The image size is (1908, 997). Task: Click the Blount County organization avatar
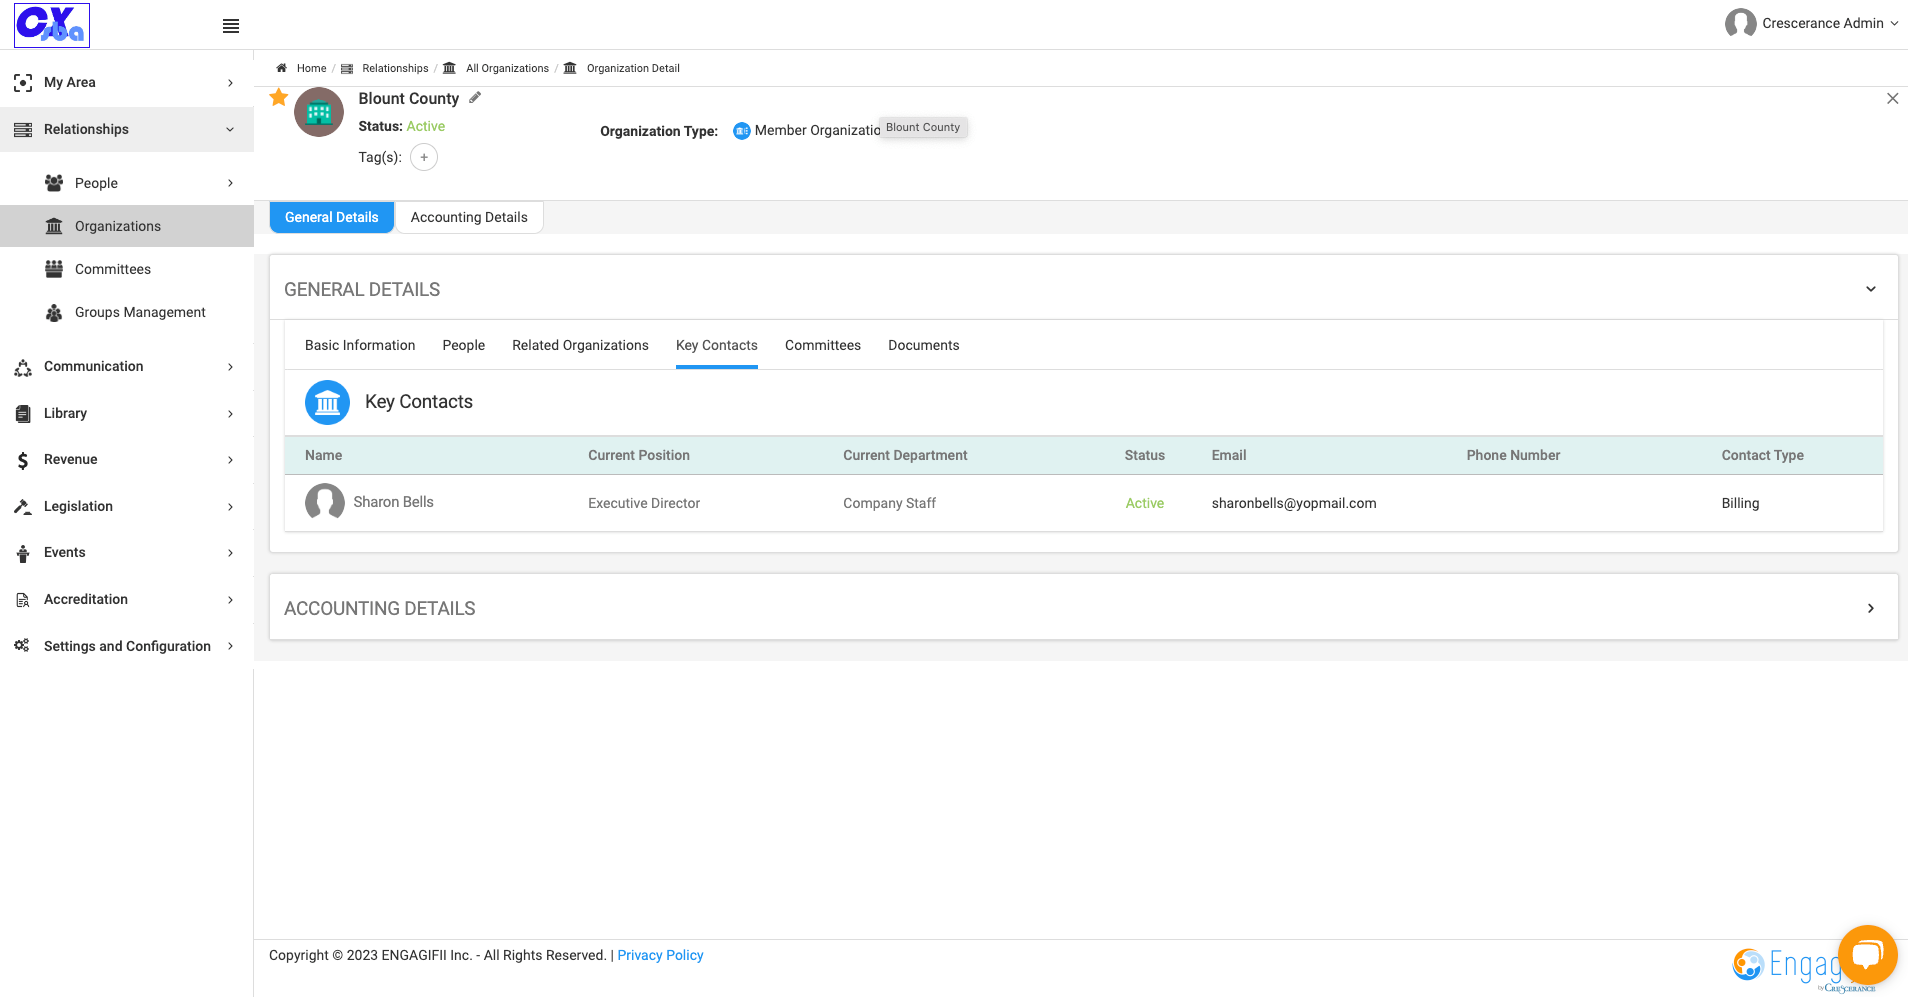(x=319, y=112)
